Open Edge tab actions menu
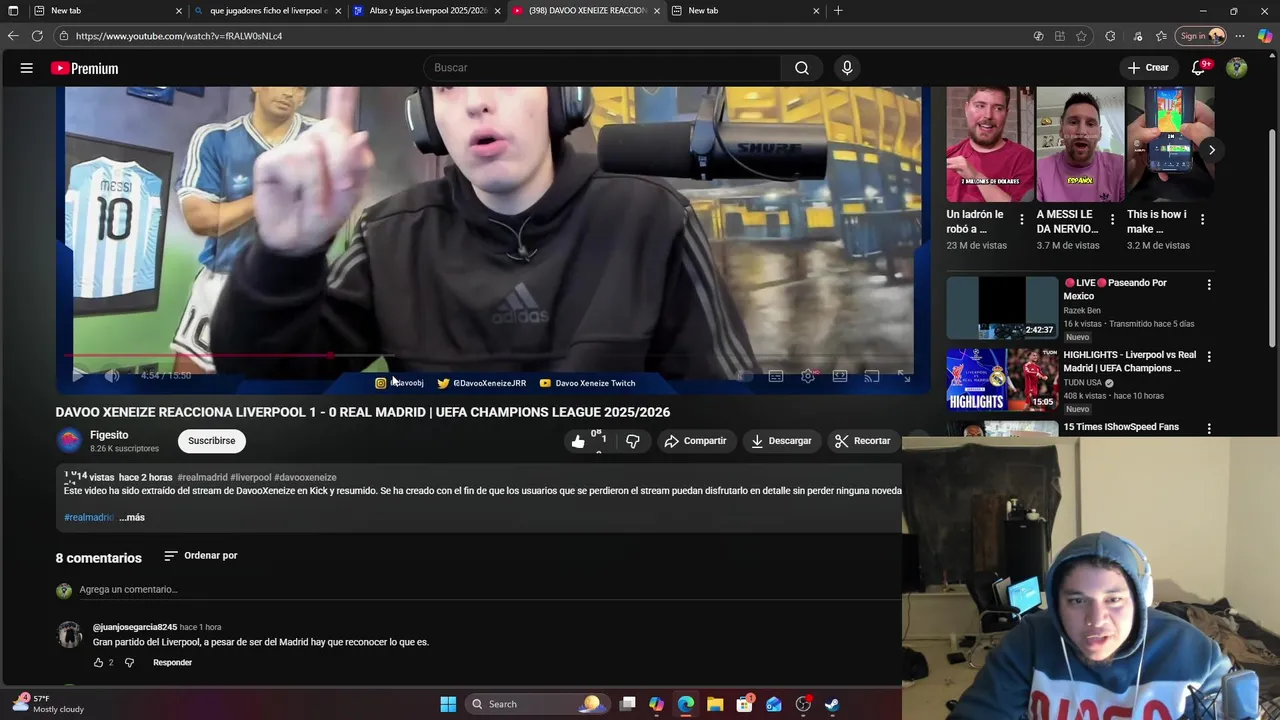1280x720 pixels. click(x=13, y=11)
